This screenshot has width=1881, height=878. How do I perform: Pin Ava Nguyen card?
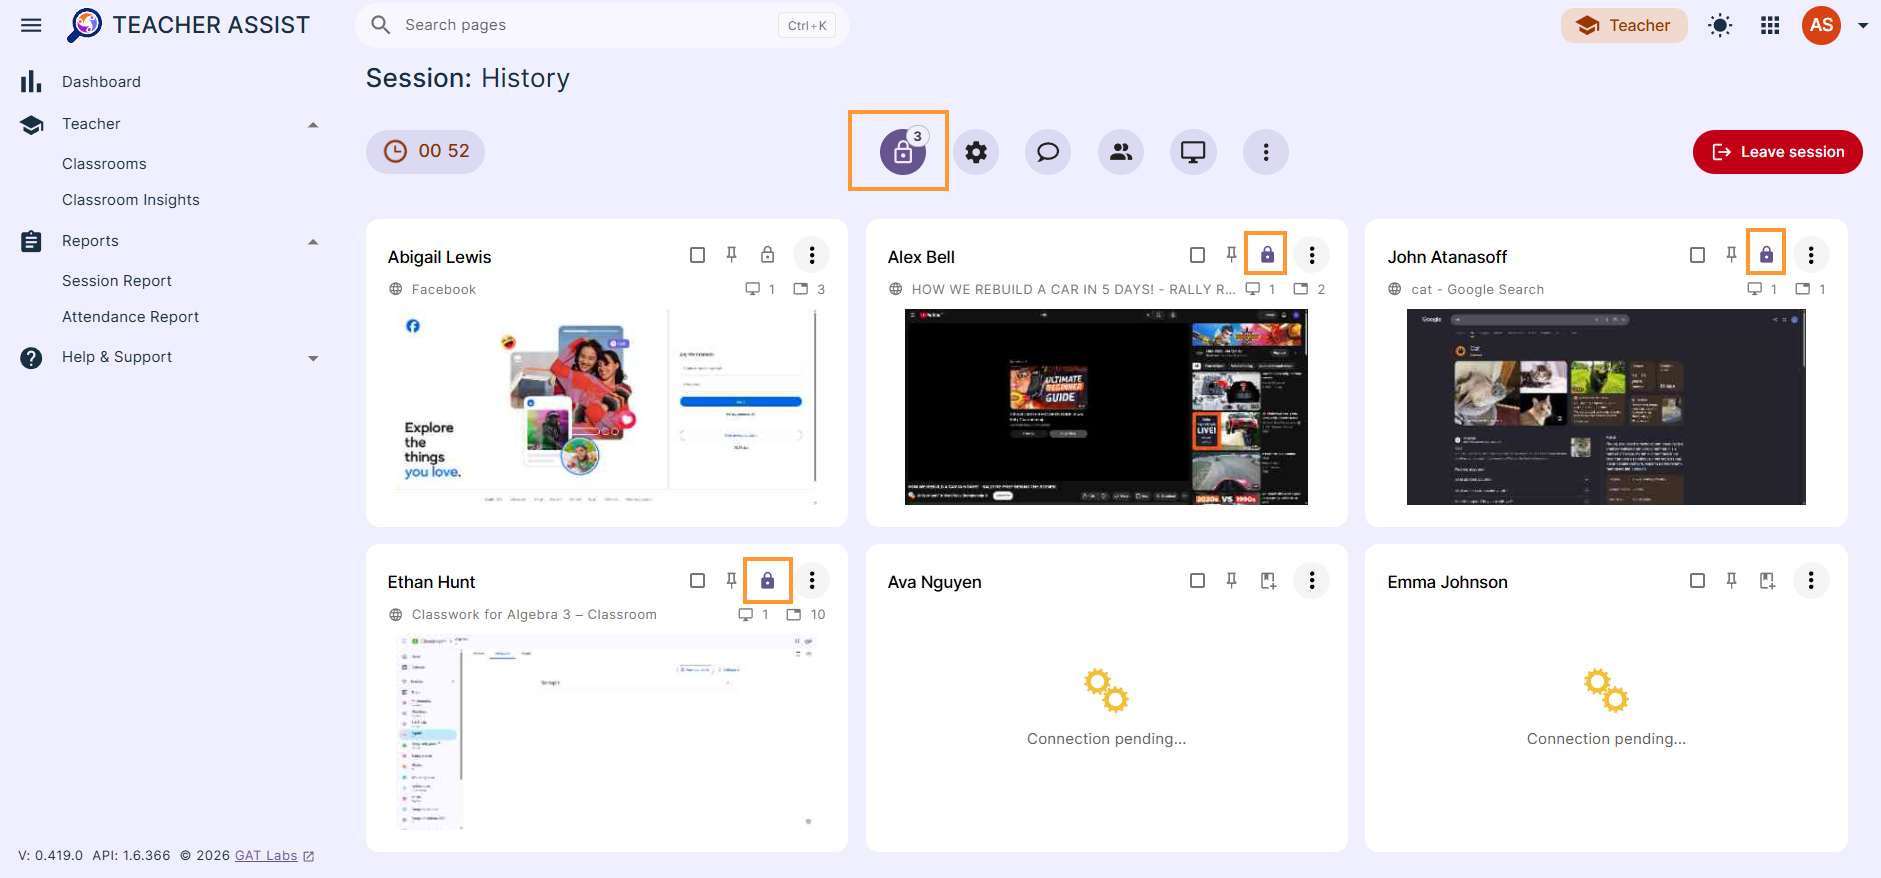[x=1231, y=580]
